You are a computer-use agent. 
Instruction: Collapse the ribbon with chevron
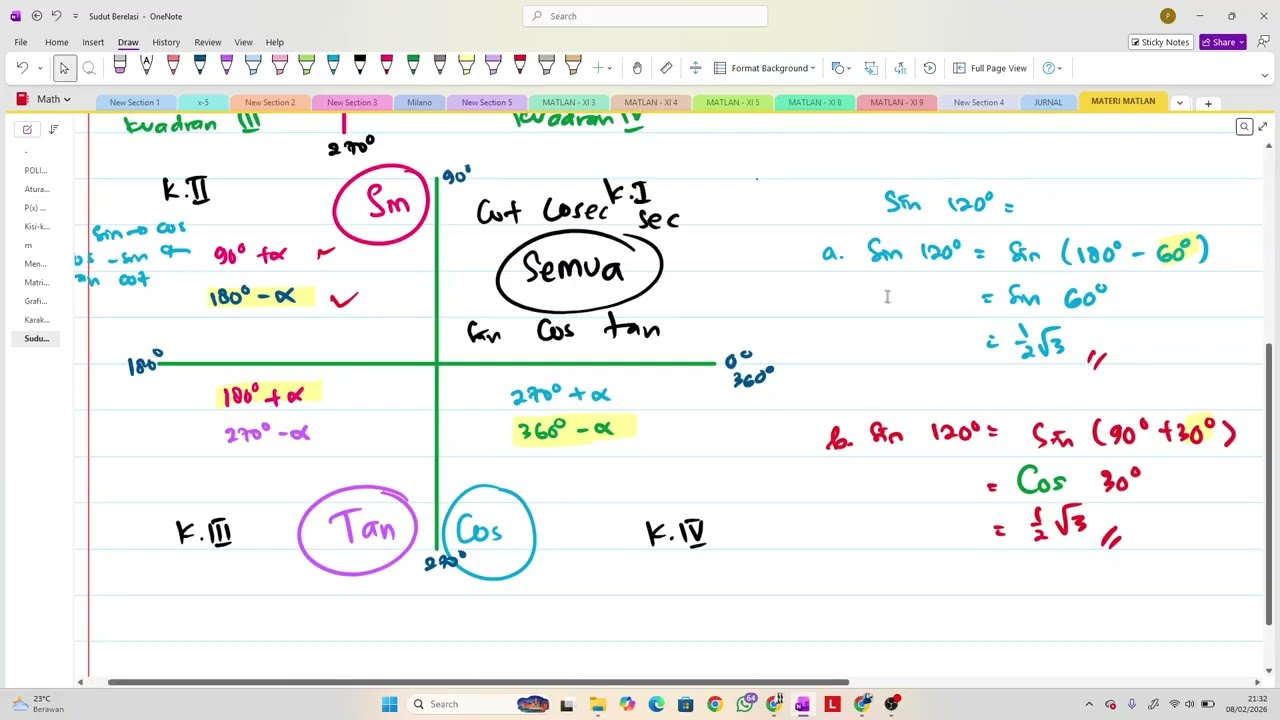point(1264,76)
